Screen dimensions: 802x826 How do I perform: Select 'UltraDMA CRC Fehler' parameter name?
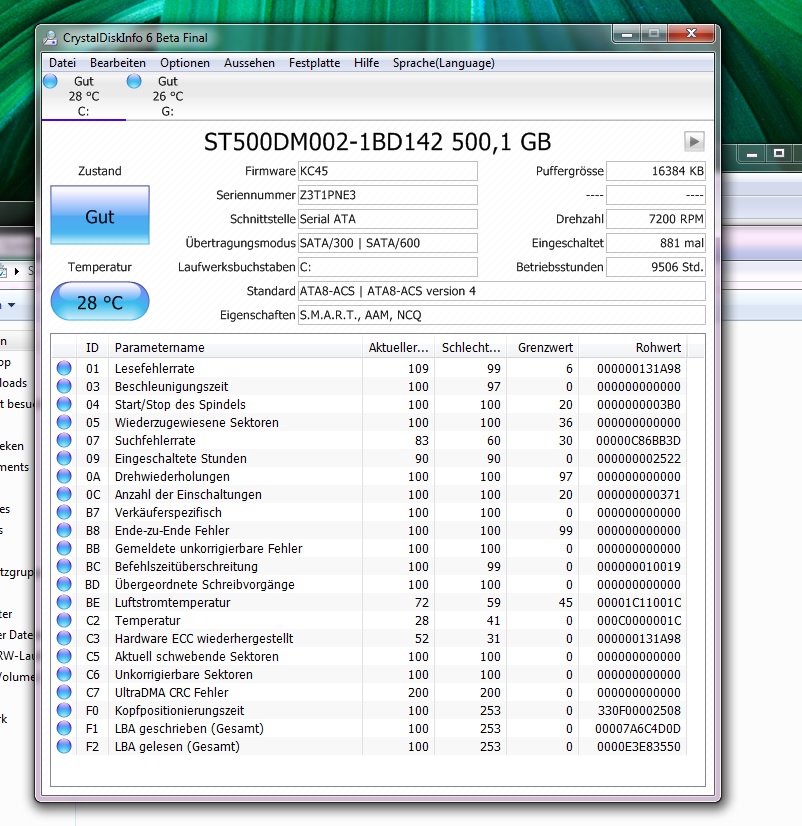[x=171, y=692]
